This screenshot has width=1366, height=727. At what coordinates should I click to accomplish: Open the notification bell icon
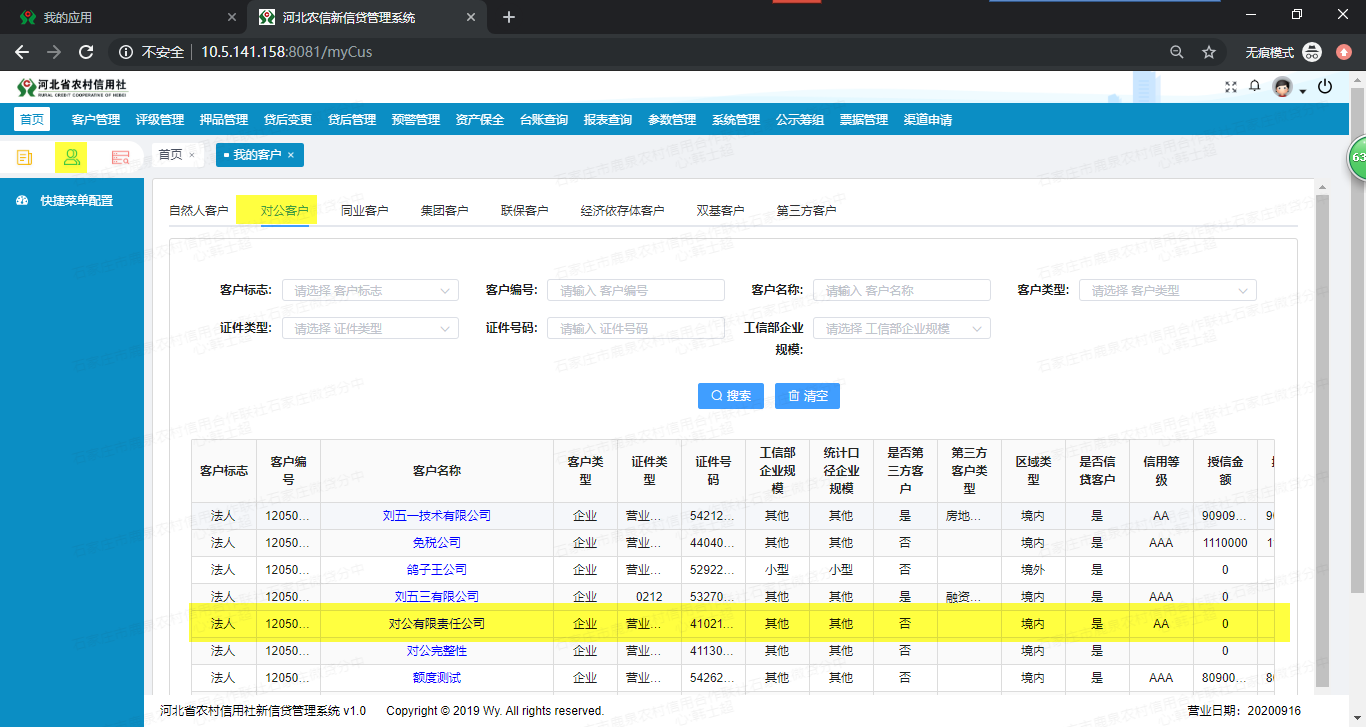[1255, 87]
